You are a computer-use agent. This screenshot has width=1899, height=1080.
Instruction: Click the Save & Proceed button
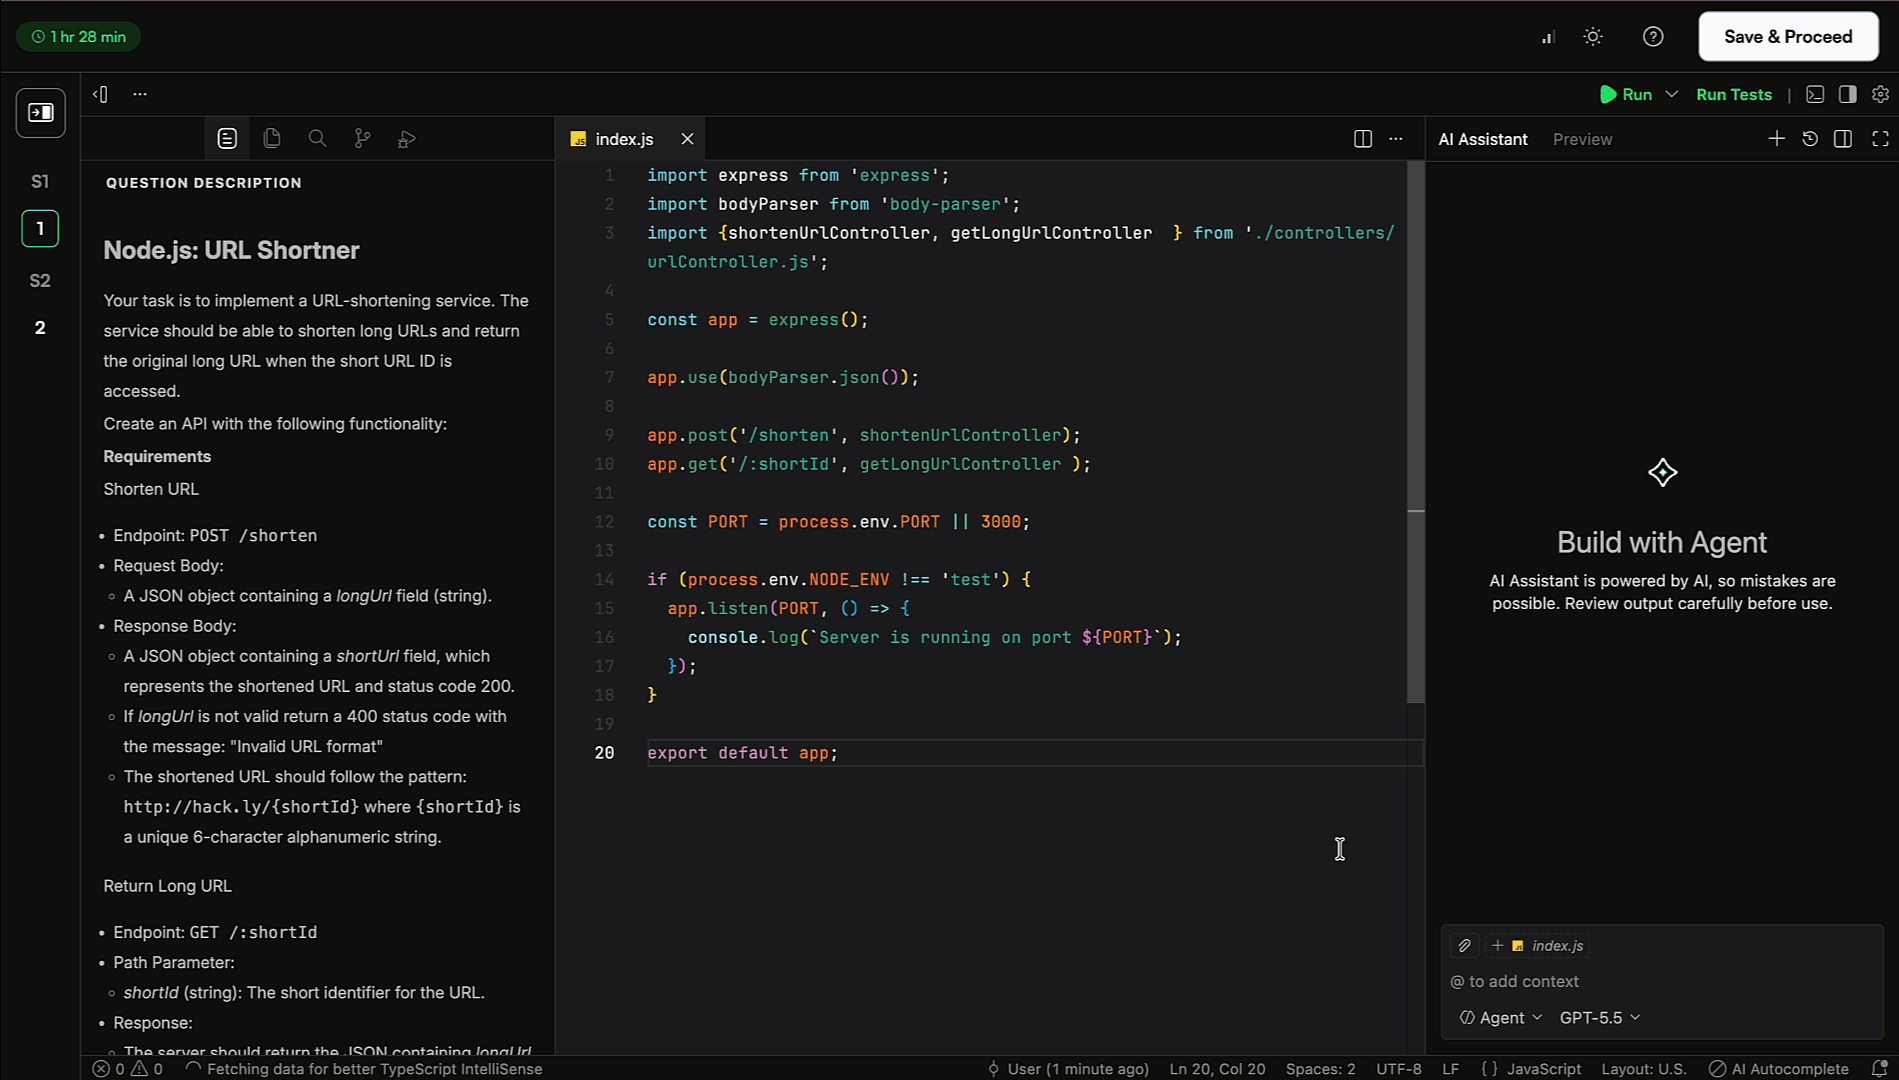(1788, 37)
